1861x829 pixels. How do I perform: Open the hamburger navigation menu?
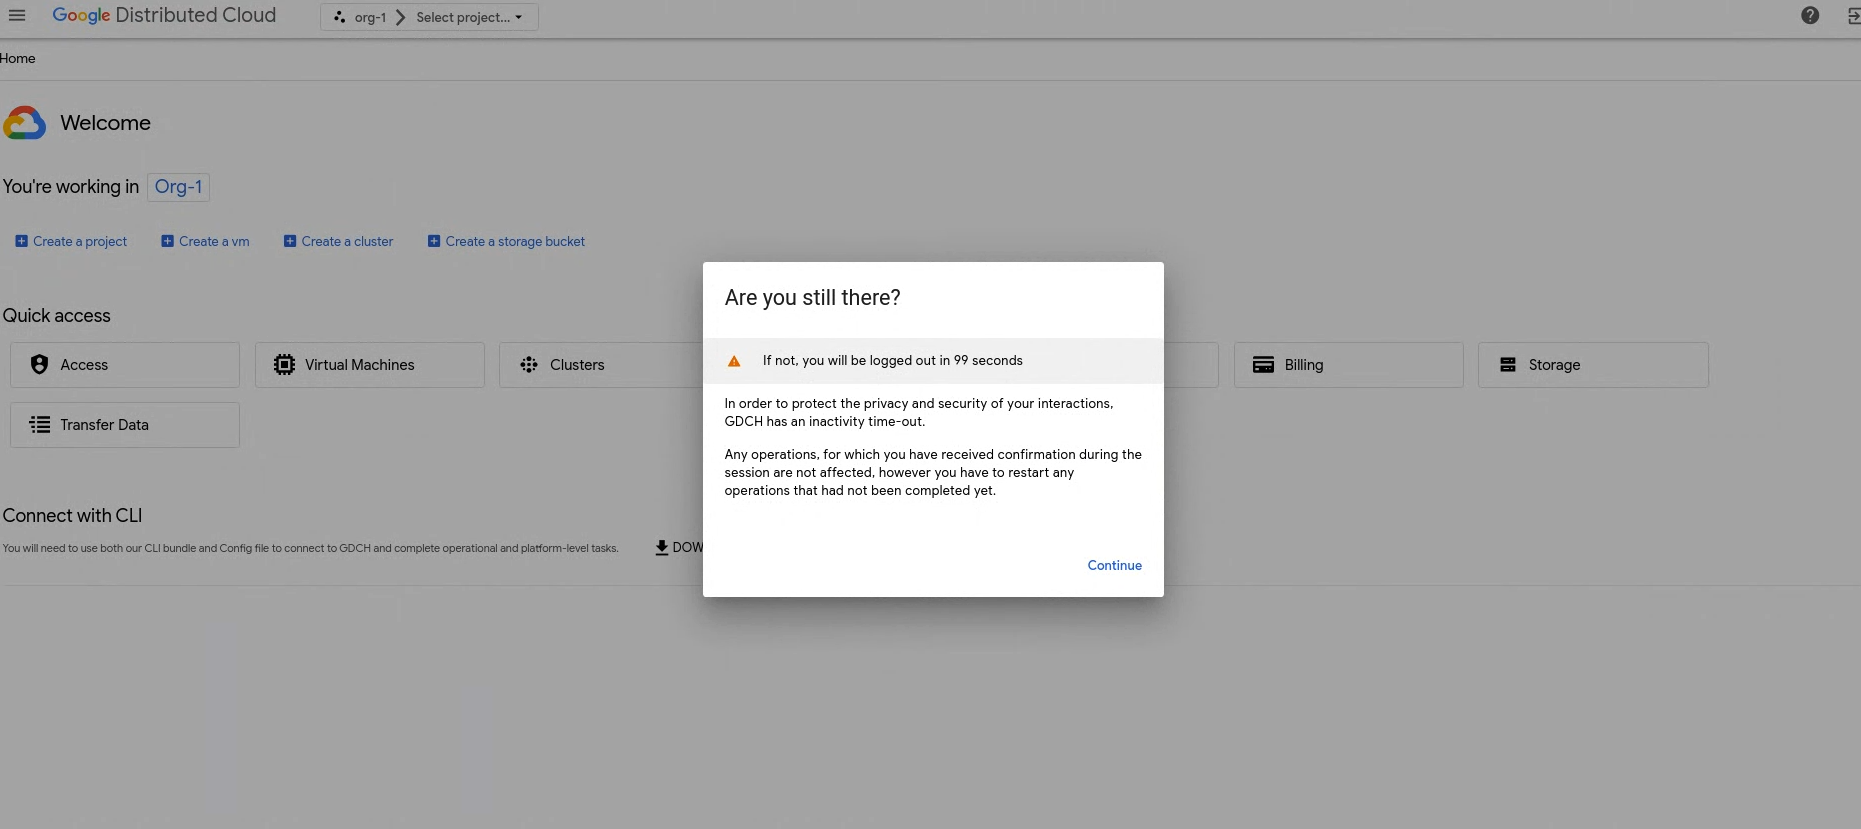tap(17, 16)
